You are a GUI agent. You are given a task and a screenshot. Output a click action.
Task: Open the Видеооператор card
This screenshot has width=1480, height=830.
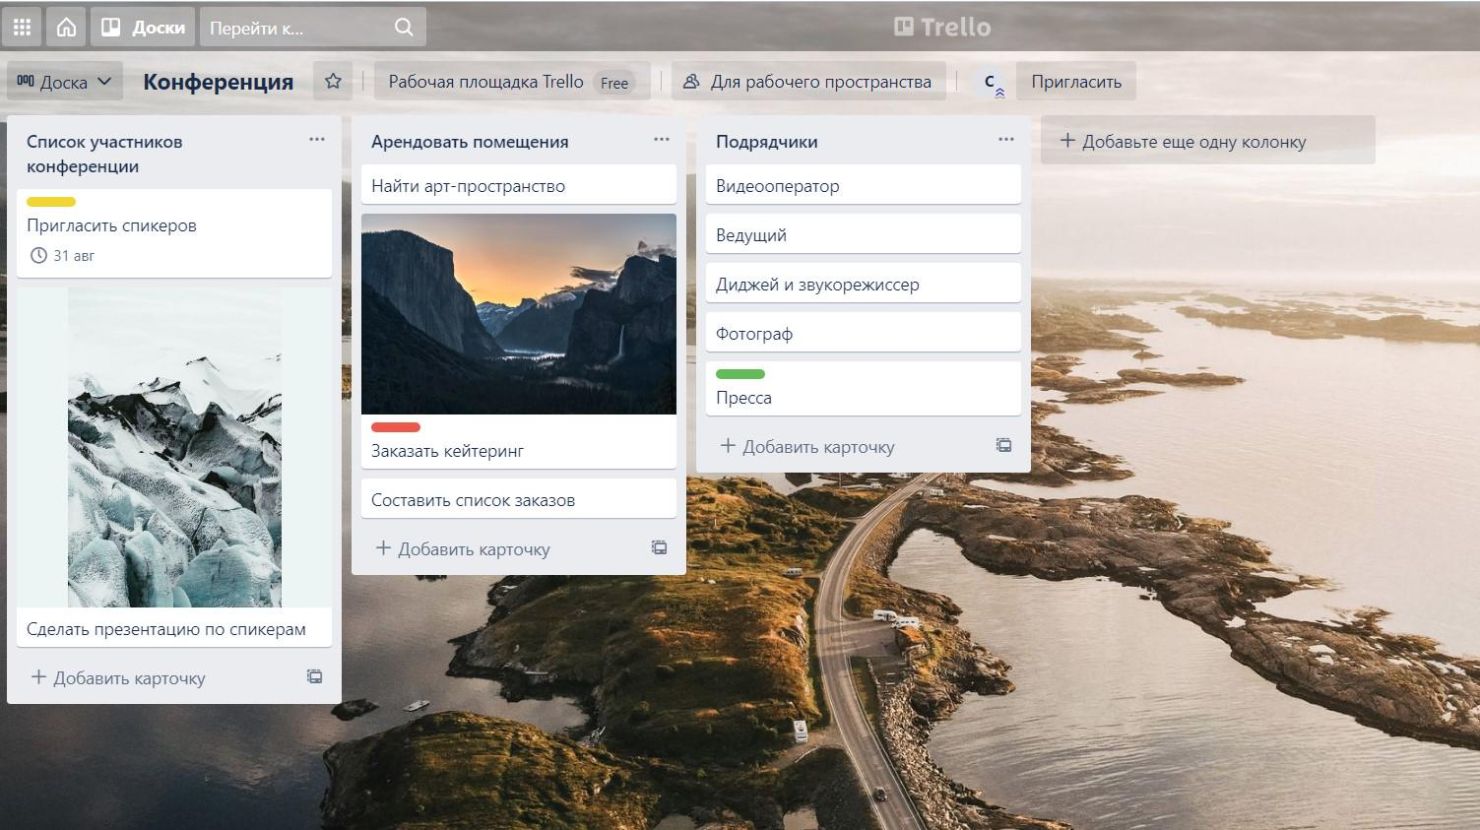[863, 186]
